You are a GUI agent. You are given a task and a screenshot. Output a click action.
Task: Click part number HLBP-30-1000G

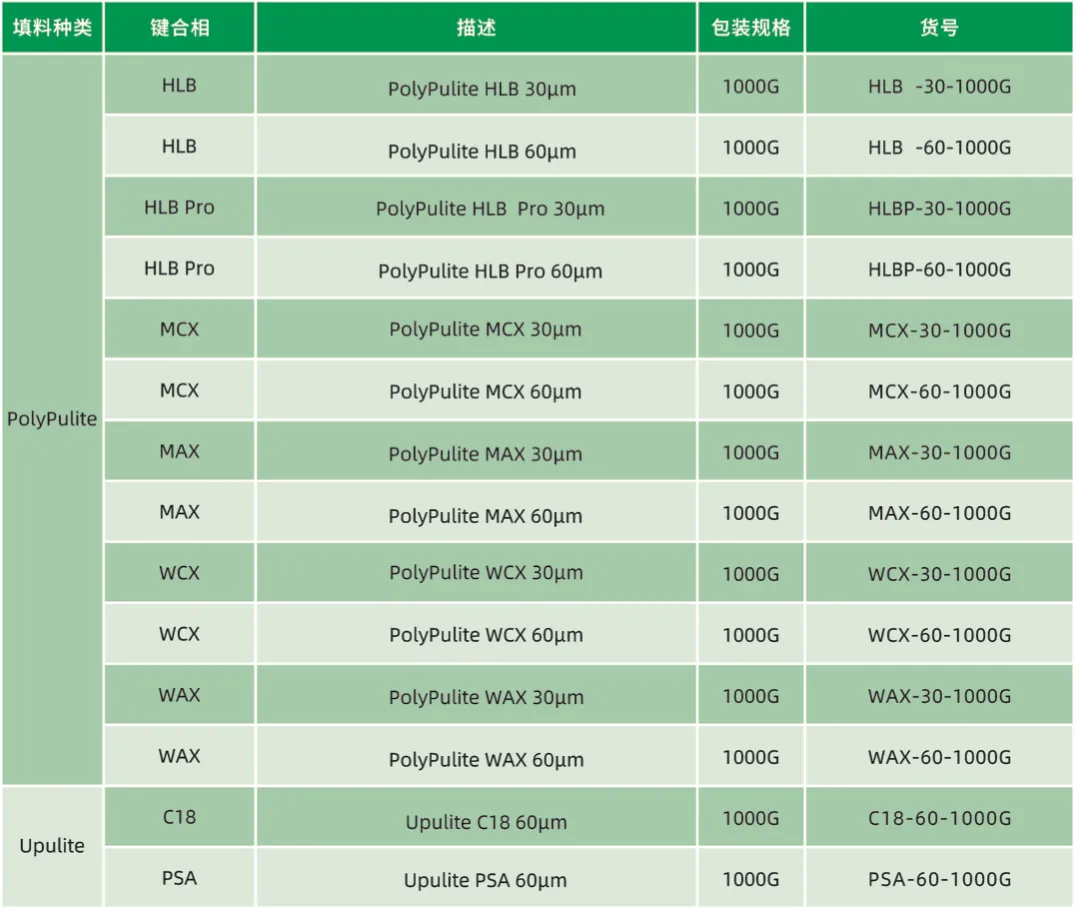[x=939, y=208]
